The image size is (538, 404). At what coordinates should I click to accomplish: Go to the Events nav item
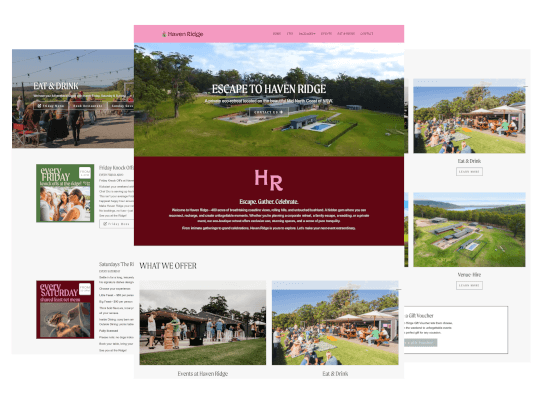point(326,34)
